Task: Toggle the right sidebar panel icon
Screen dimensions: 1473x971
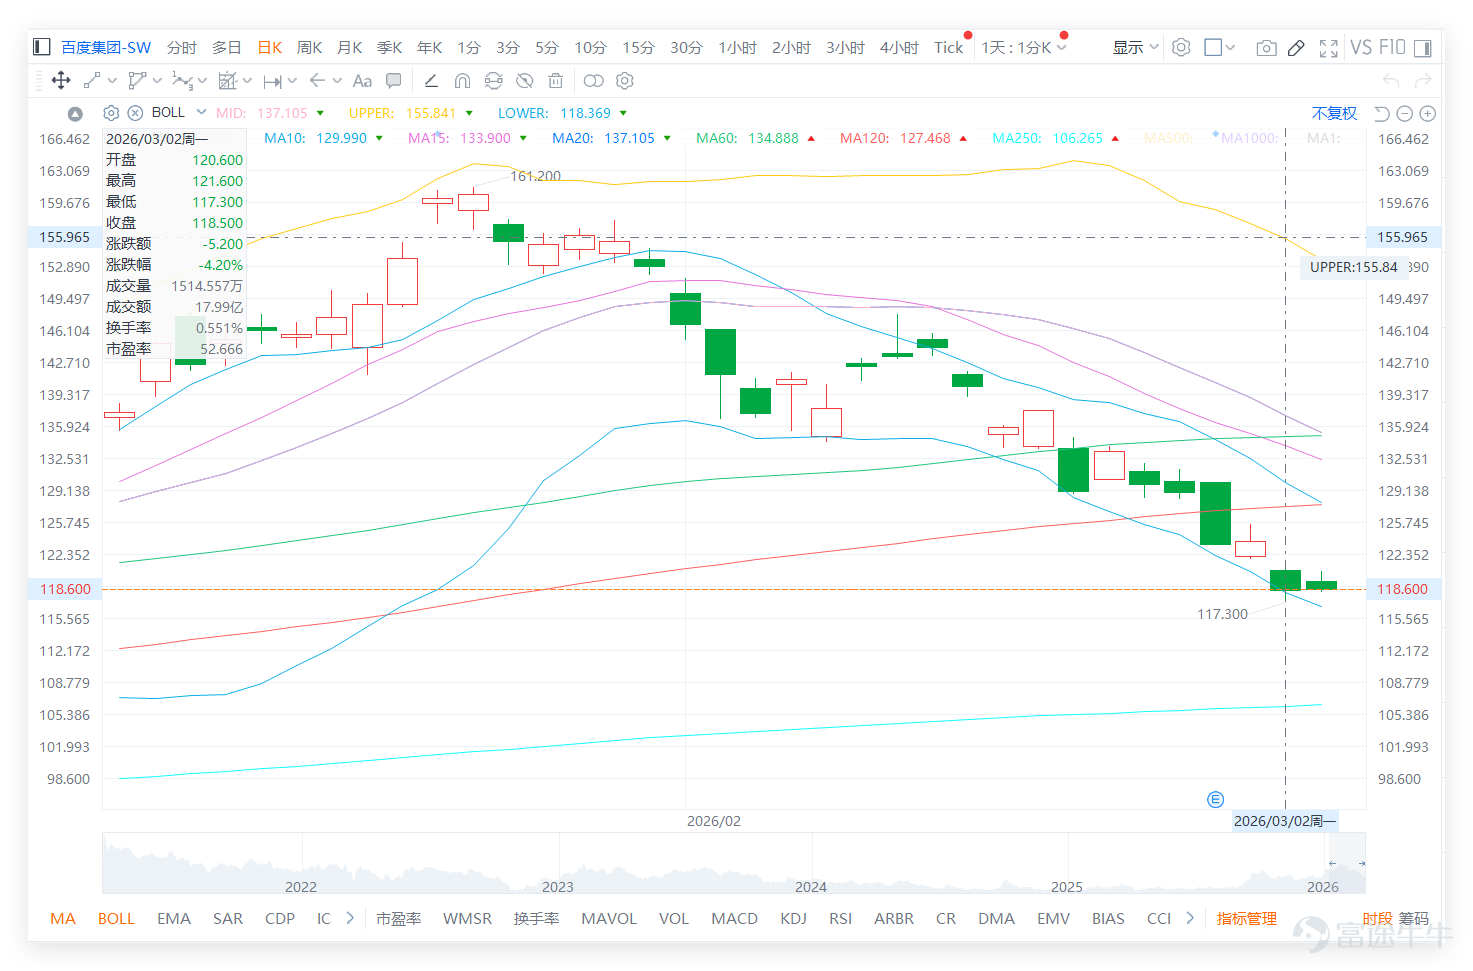Action: (x=1423, y=47)
